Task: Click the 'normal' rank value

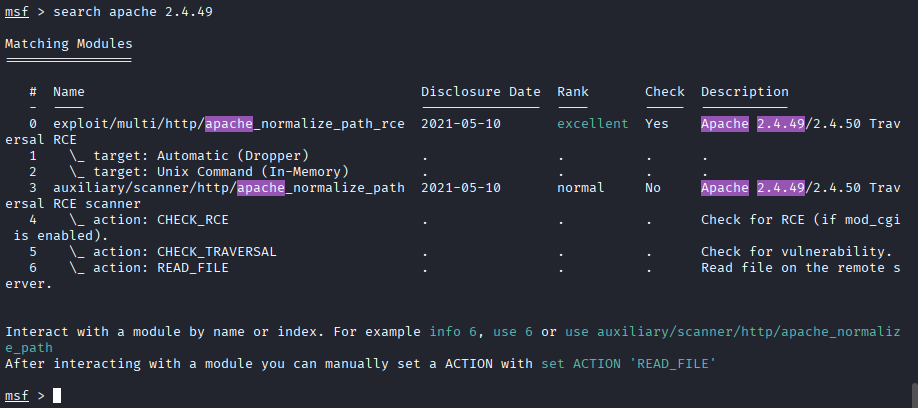Action: pyautogui.click(x=581, y=188)
